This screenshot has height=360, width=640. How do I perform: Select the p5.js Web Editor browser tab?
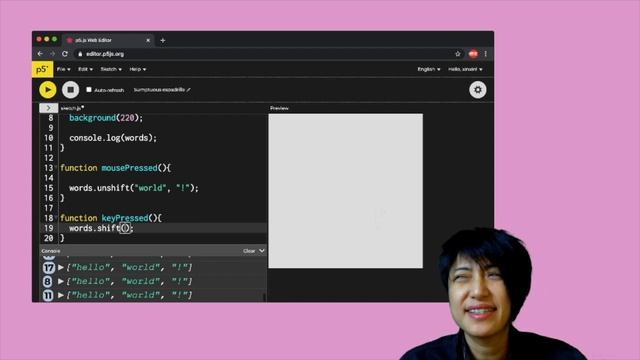click(108, 40)
